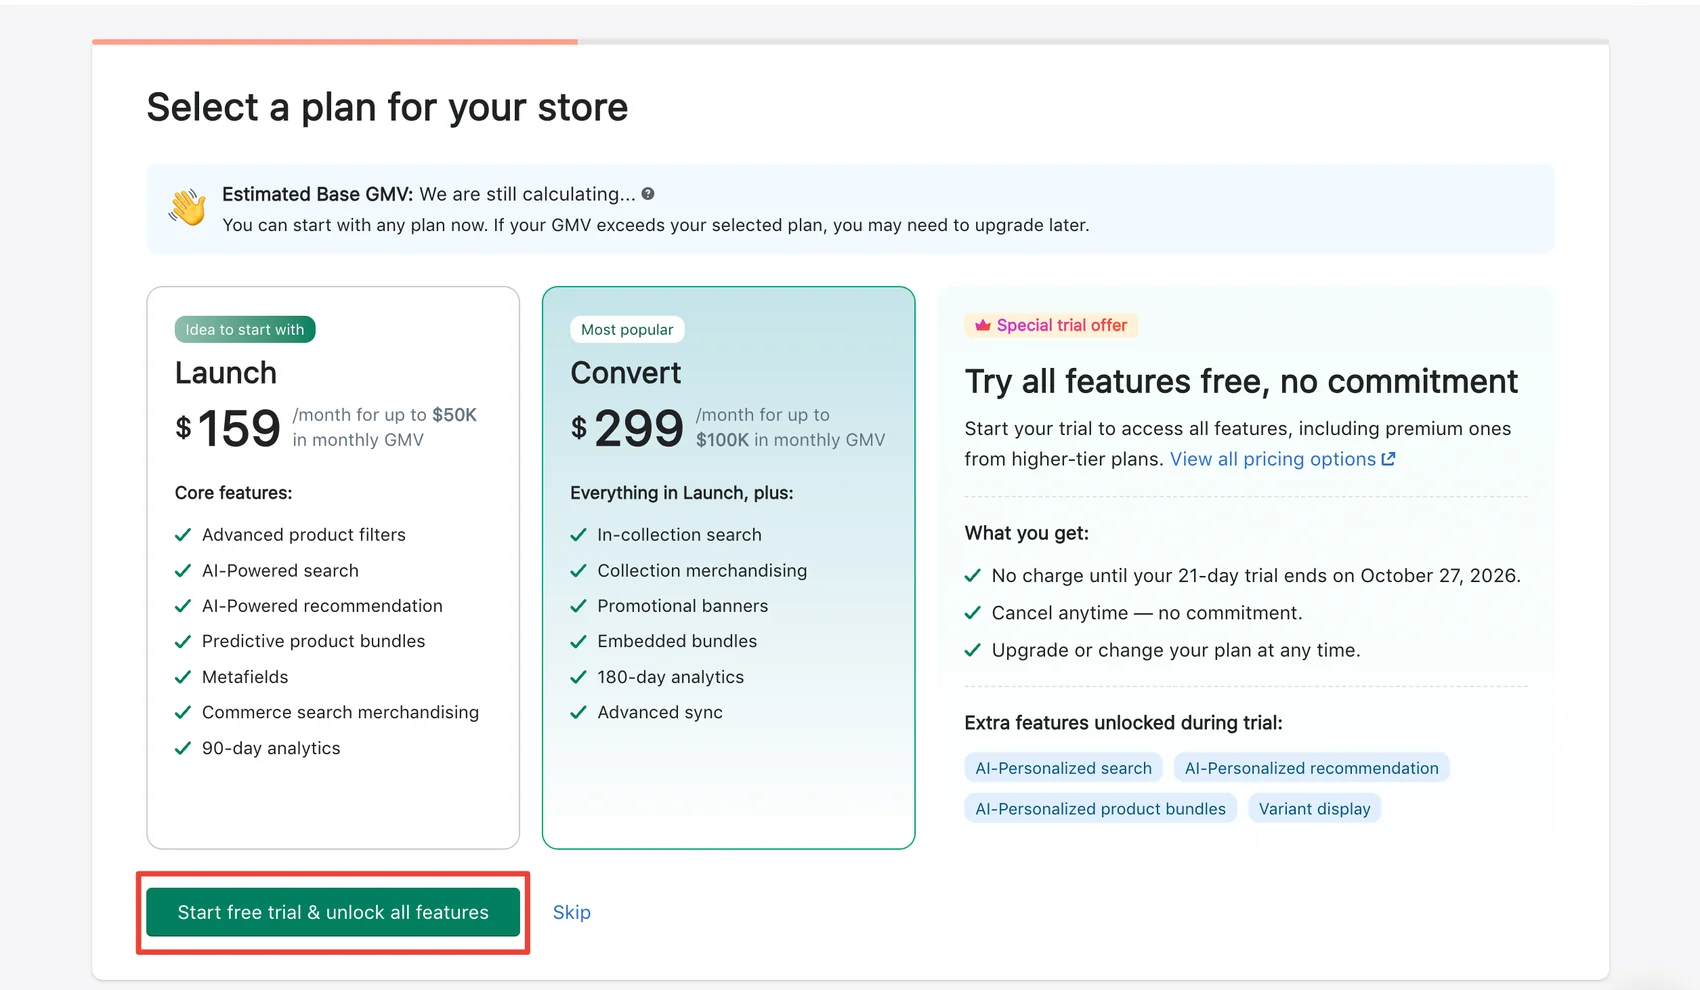Click the Skip link
The height and width of the screenshot is (990, 1700).
pos(572,912)
